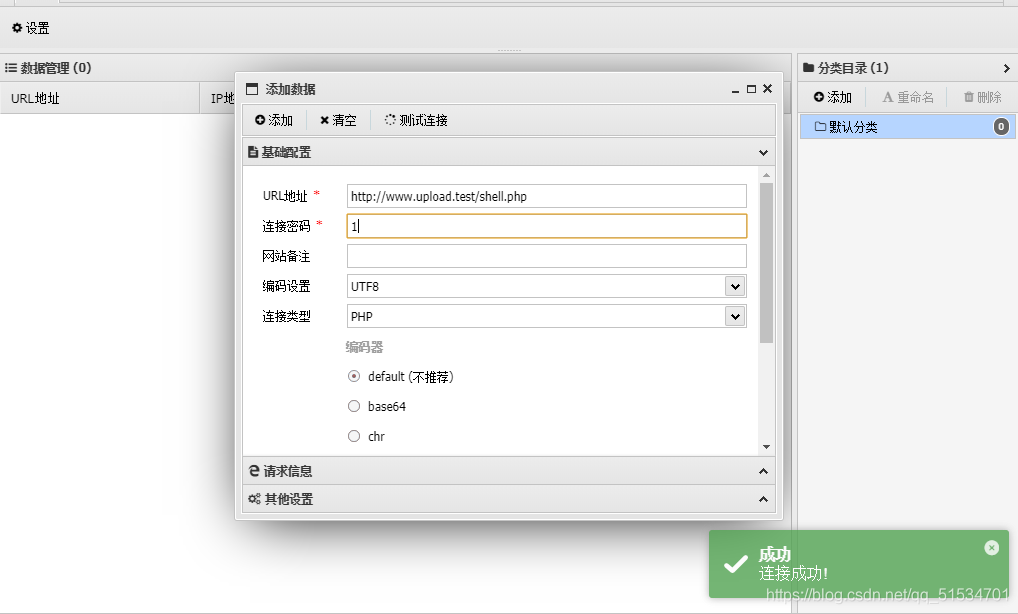Click the 0 count badge on 默认分类
This screenshot has height=614, width=1018.
[x=1001, y=127]
